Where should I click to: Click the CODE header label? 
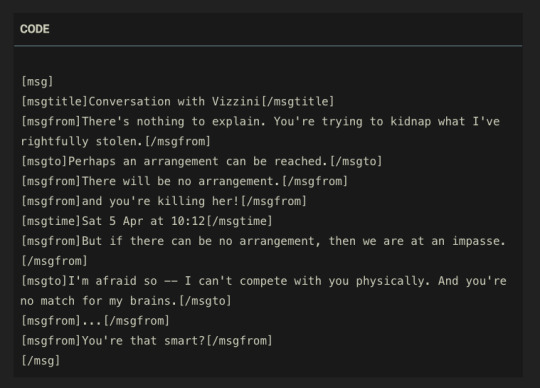(x=34, y=29)
